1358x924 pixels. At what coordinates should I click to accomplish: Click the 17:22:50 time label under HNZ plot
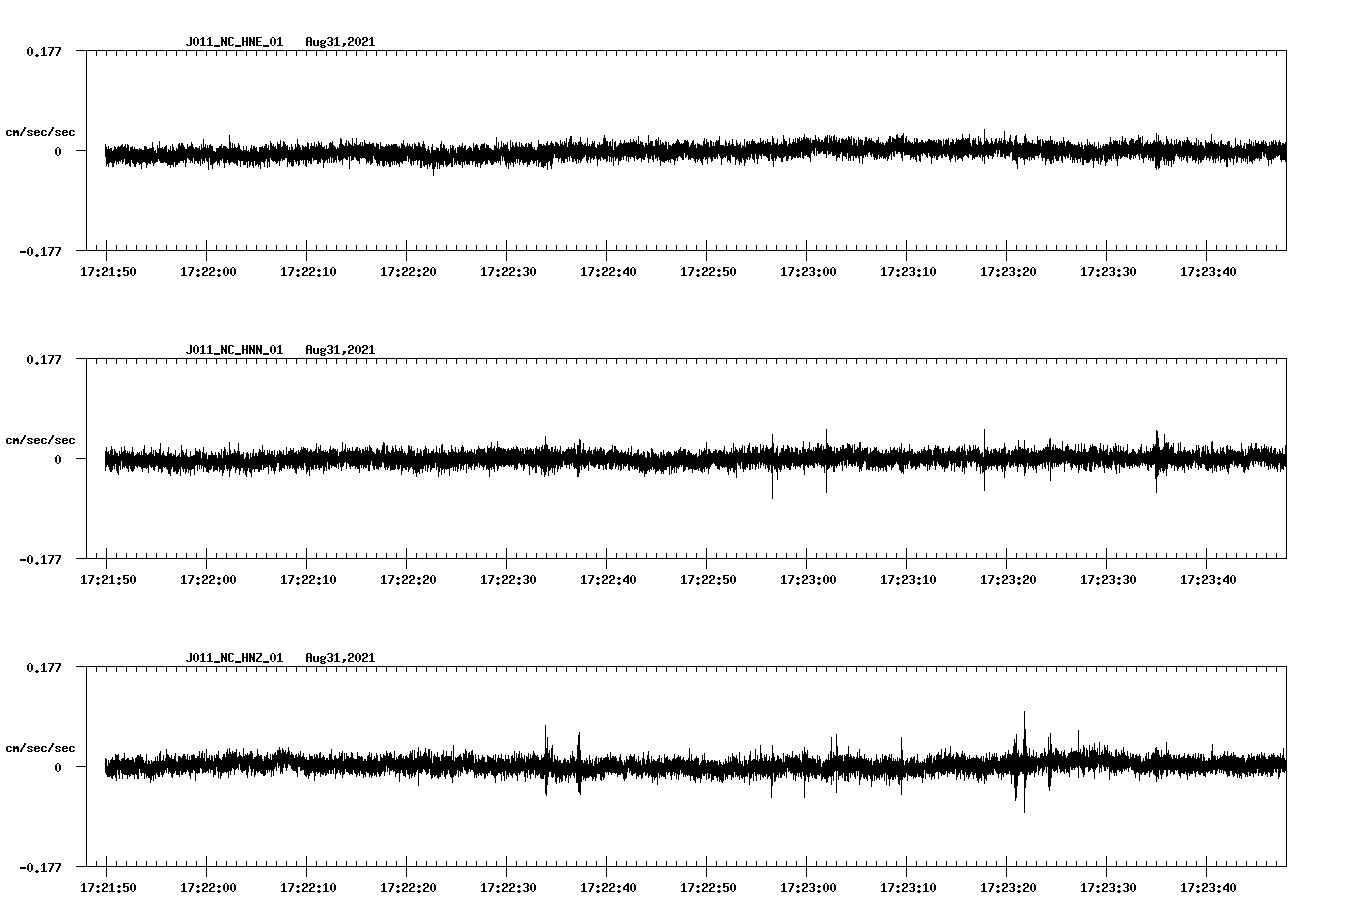[708, 888]
